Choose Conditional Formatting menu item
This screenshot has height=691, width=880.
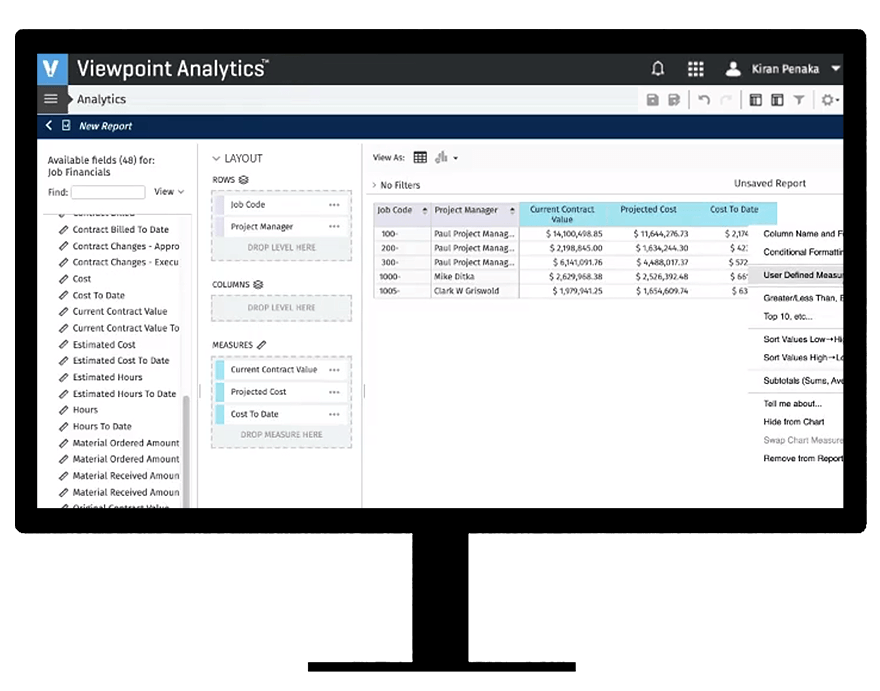point(803,252)
